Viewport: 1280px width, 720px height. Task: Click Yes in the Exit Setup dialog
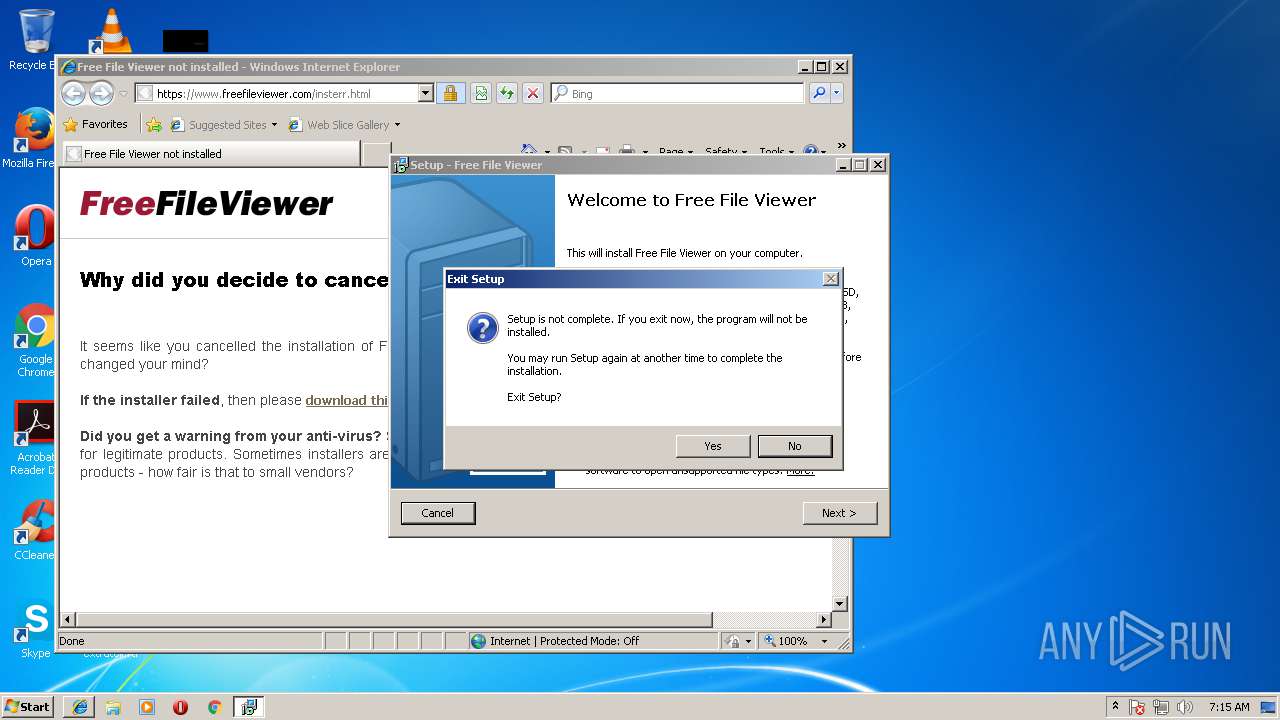713,446
